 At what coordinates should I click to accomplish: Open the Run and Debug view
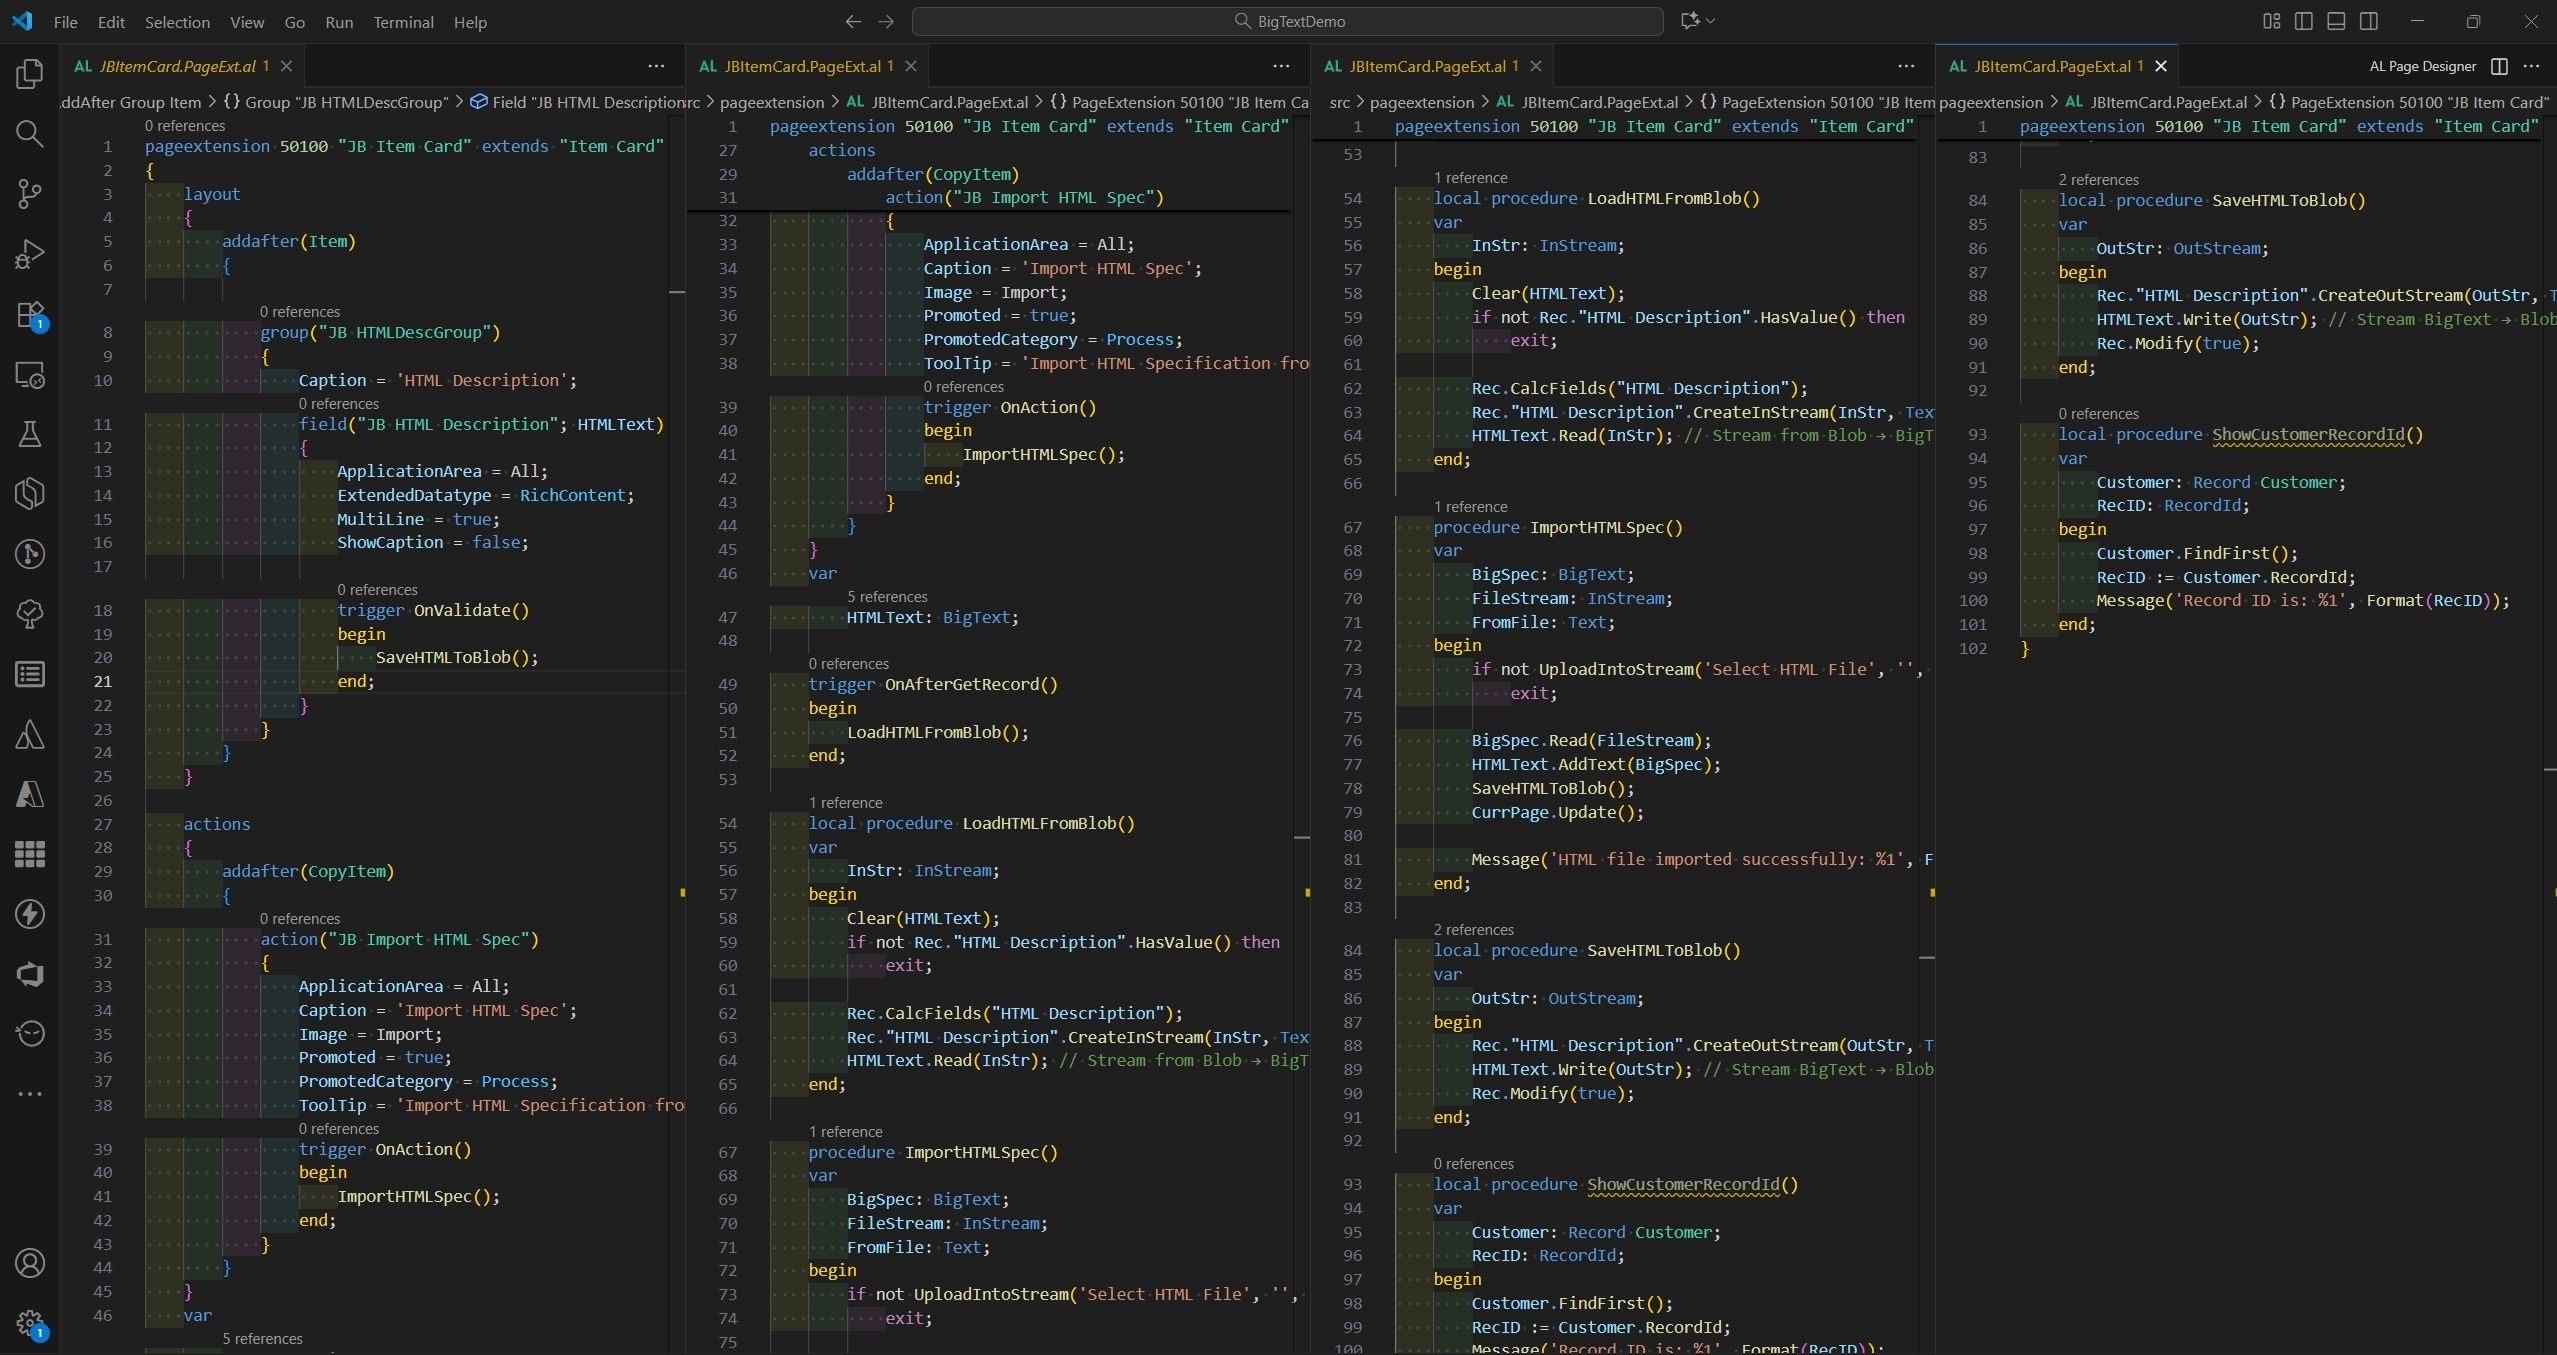tap(30, 254)
